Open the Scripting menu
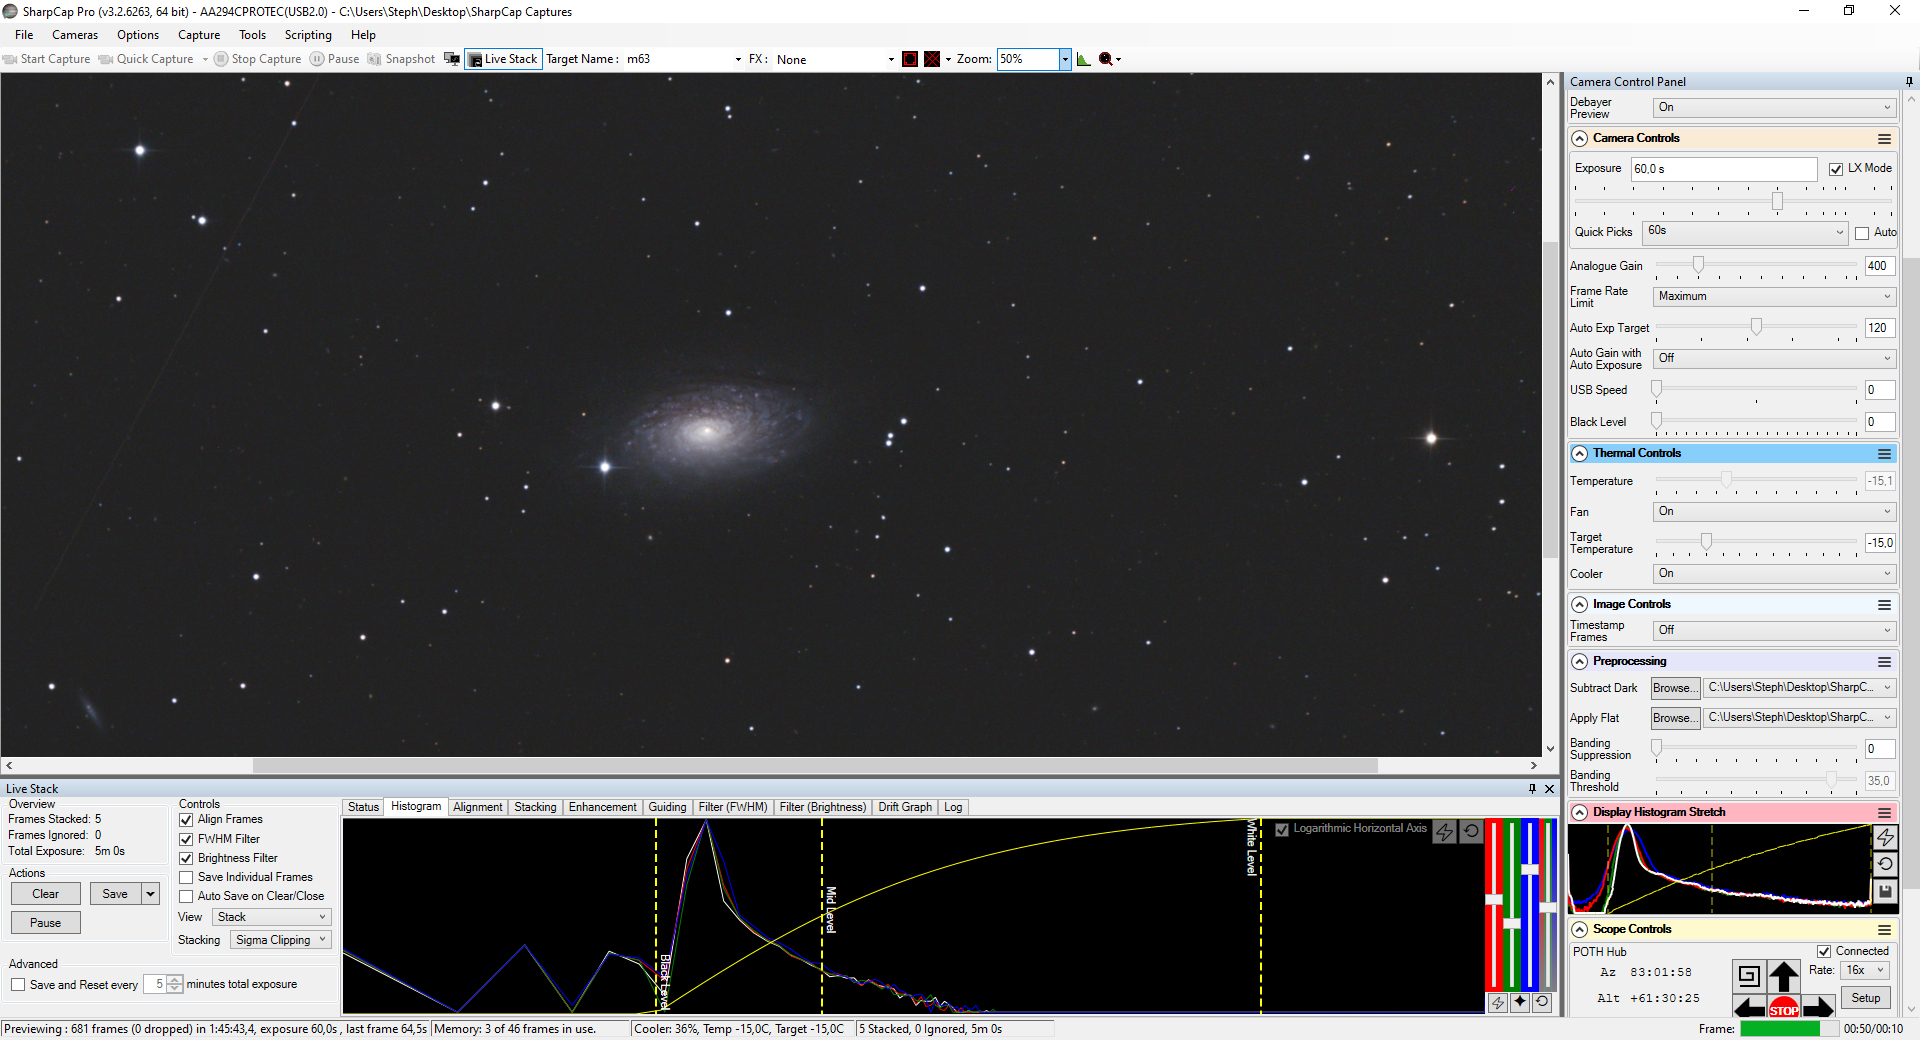This screenshot has height=1040, width=1920. (x=308, y=35)
